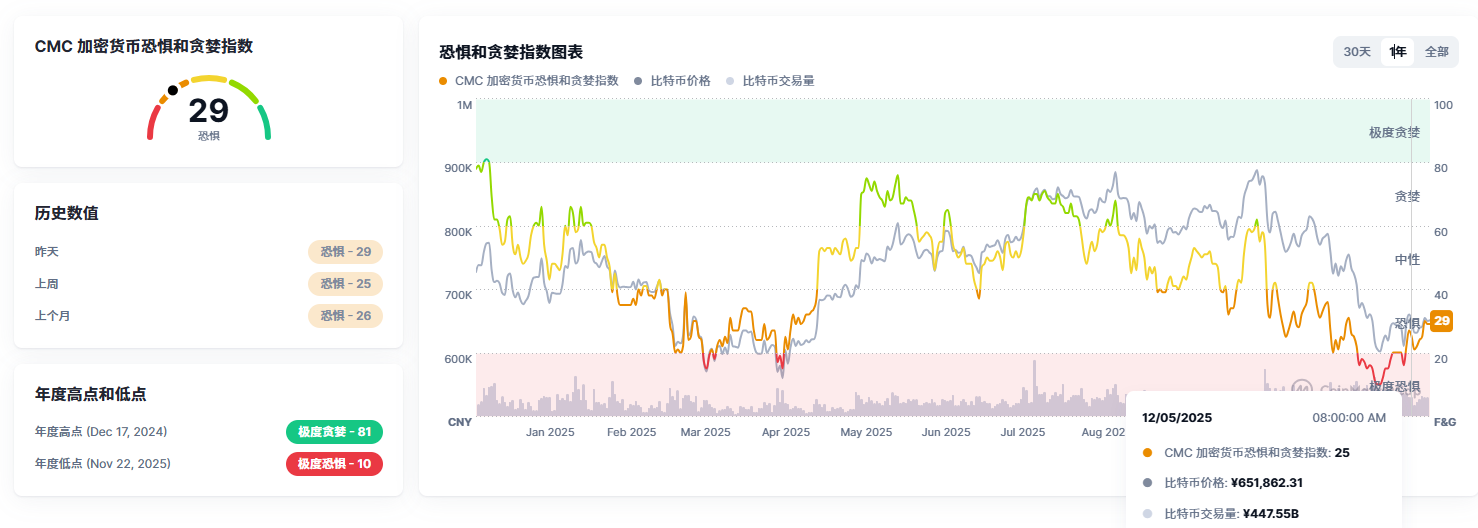Screen dimensions: 1478x528
Task: Select the 30天 time range tab
Action: 1357,52
